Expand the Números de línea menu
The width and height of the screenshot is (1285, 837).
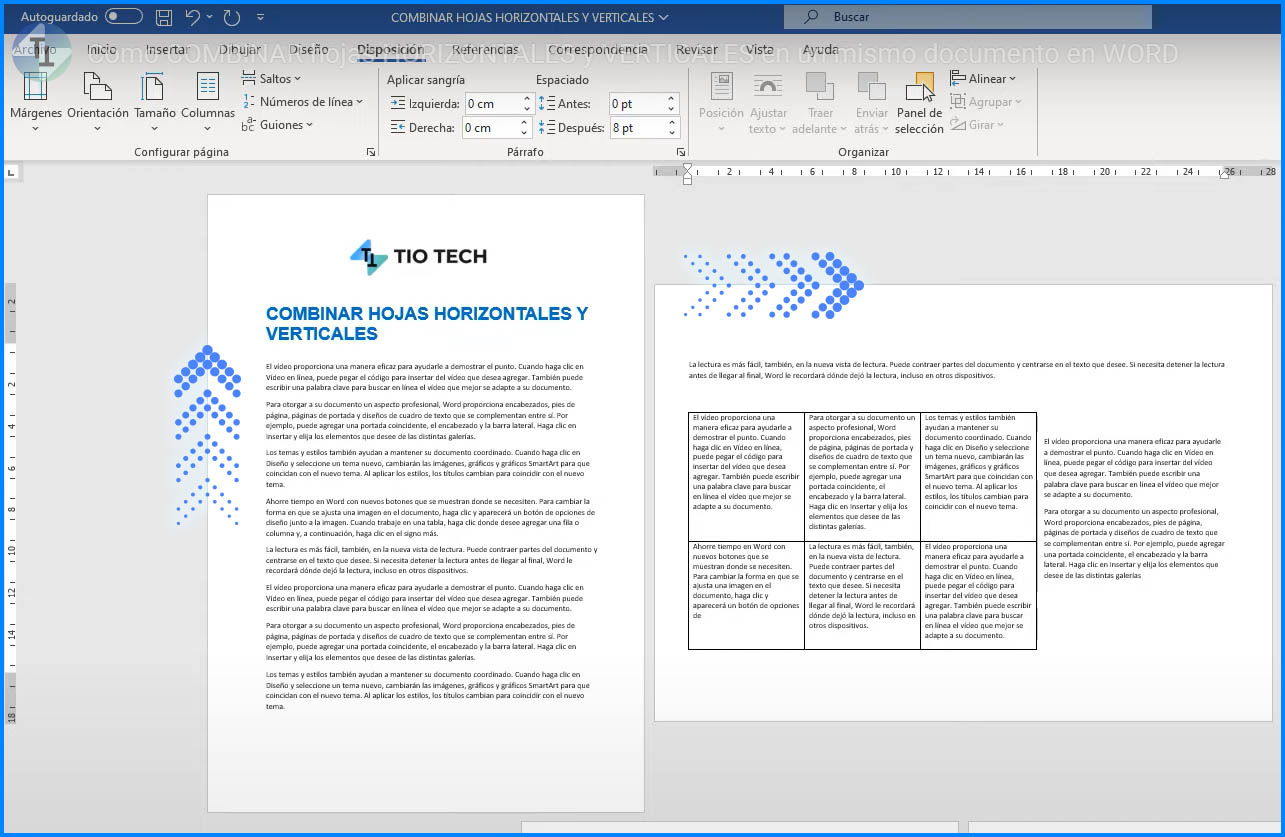click(301, 102)
